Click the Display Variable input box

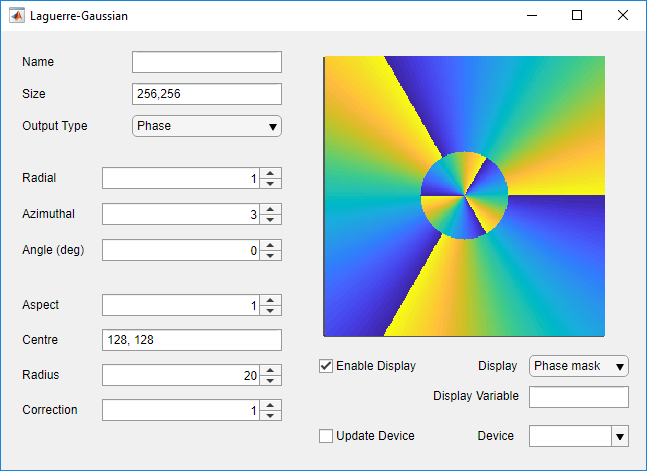[578, 397]
